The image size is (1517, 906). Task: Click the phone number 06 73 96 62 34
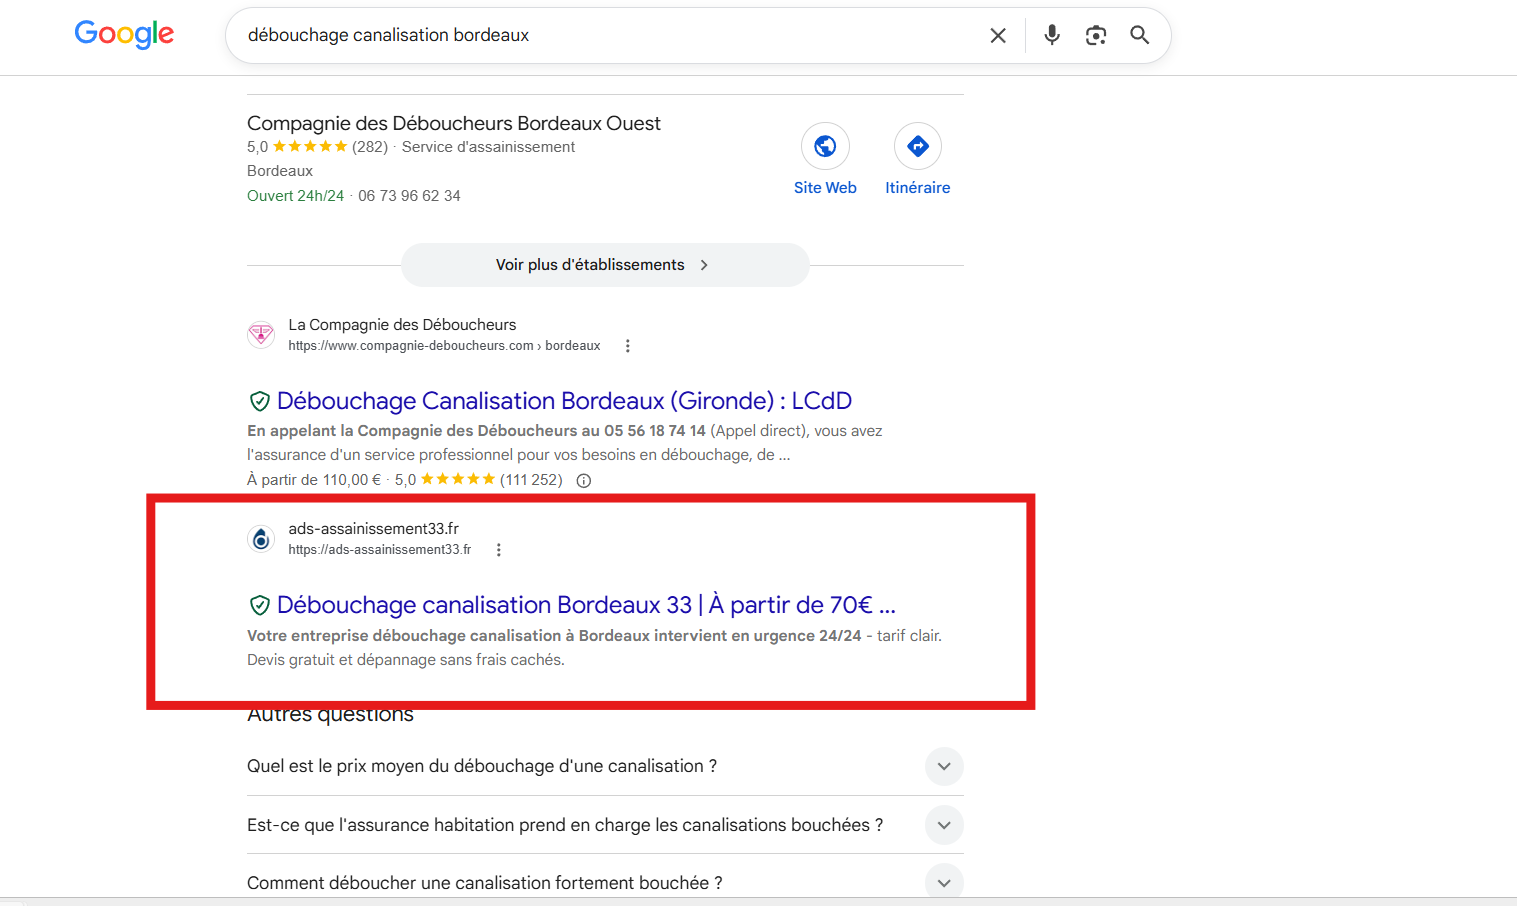(409, 196)
